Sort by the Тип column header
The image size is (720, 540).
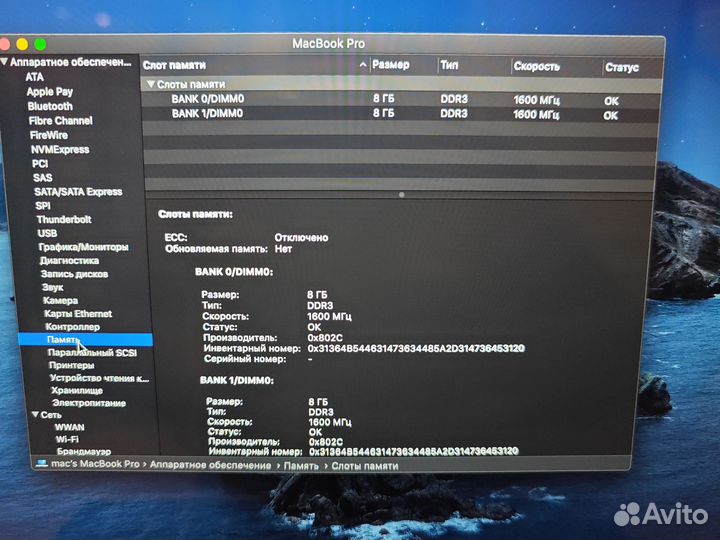point(449,65)
